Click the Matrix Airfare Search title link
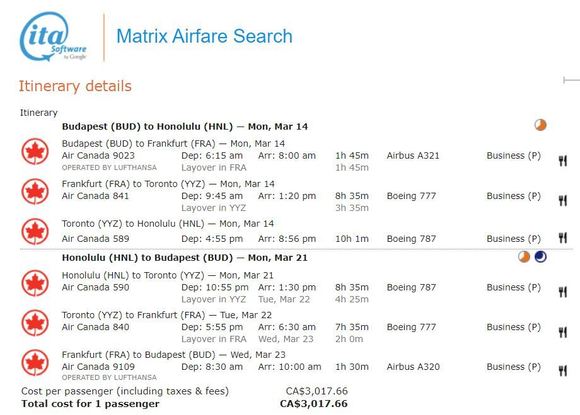The width and height of the screenshot is (580, 415). click(x=204, y=36)
